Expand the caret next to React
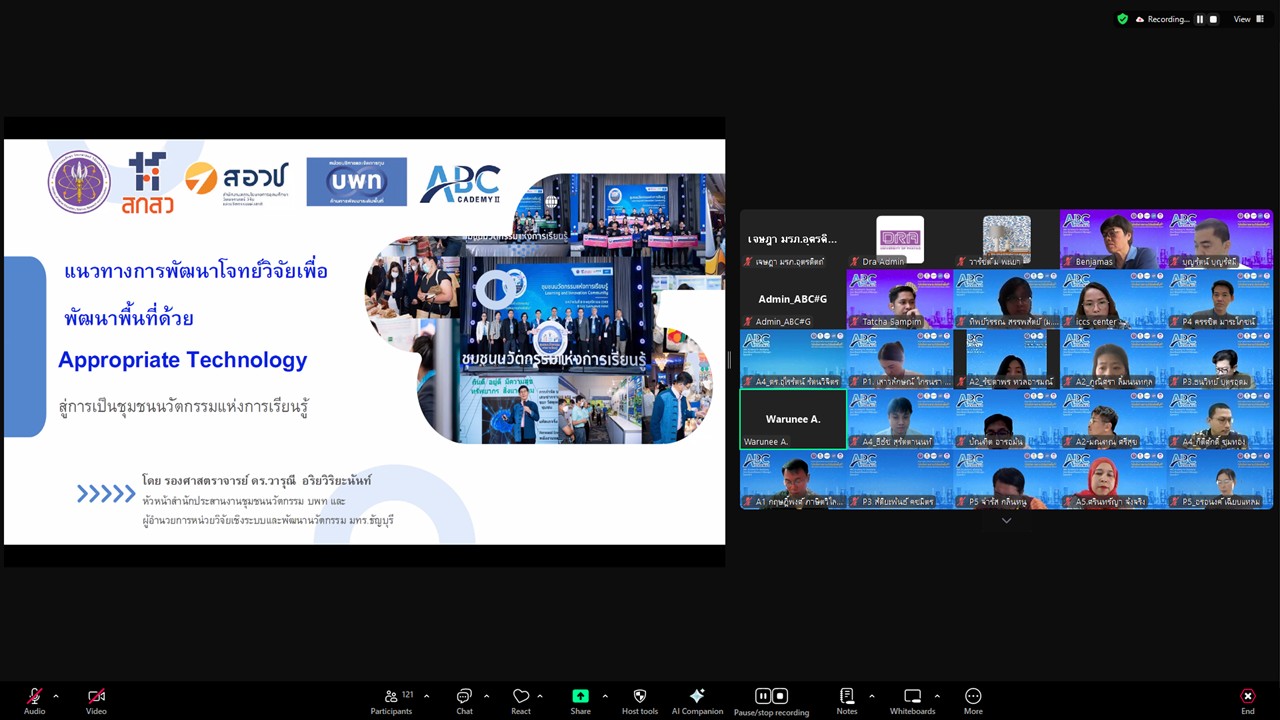Image resolution: width=1280 pixels, height=720 pixels. point(540,696)
